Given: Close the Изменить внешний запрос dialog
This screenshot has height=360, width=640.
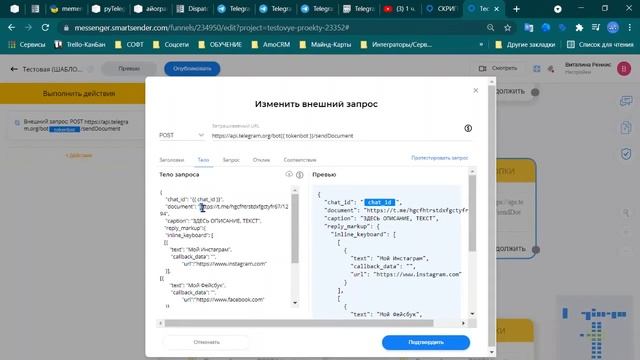Looking at the screenshot, I should click(x=476, y=90).
